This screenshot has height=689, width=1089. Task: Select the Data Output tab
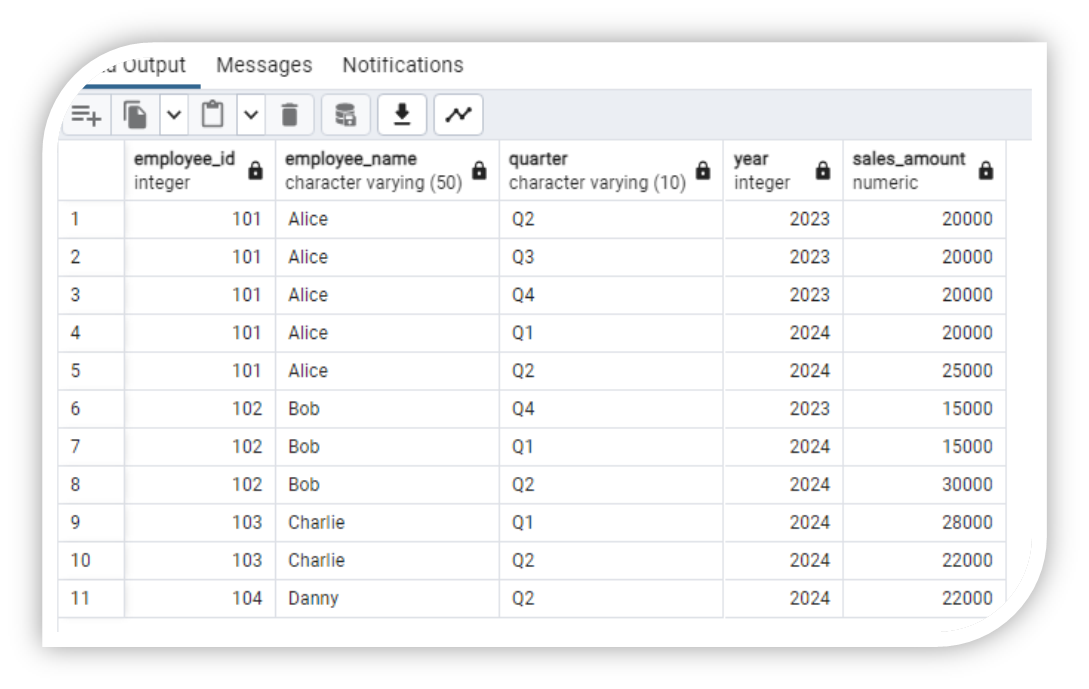140,65
